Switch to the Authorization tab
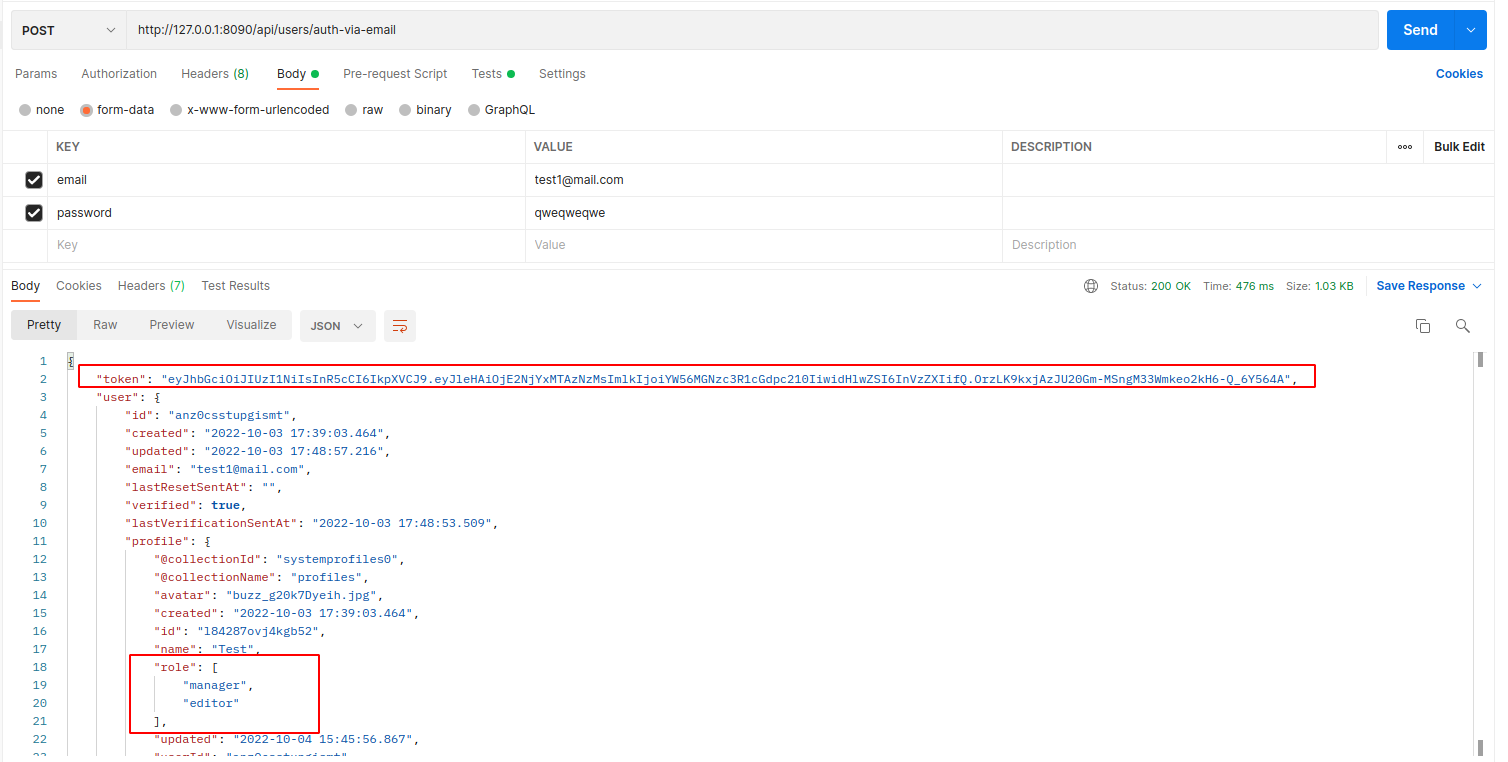The width and height of the screenshot is (1508, 762). pos(119,73)
